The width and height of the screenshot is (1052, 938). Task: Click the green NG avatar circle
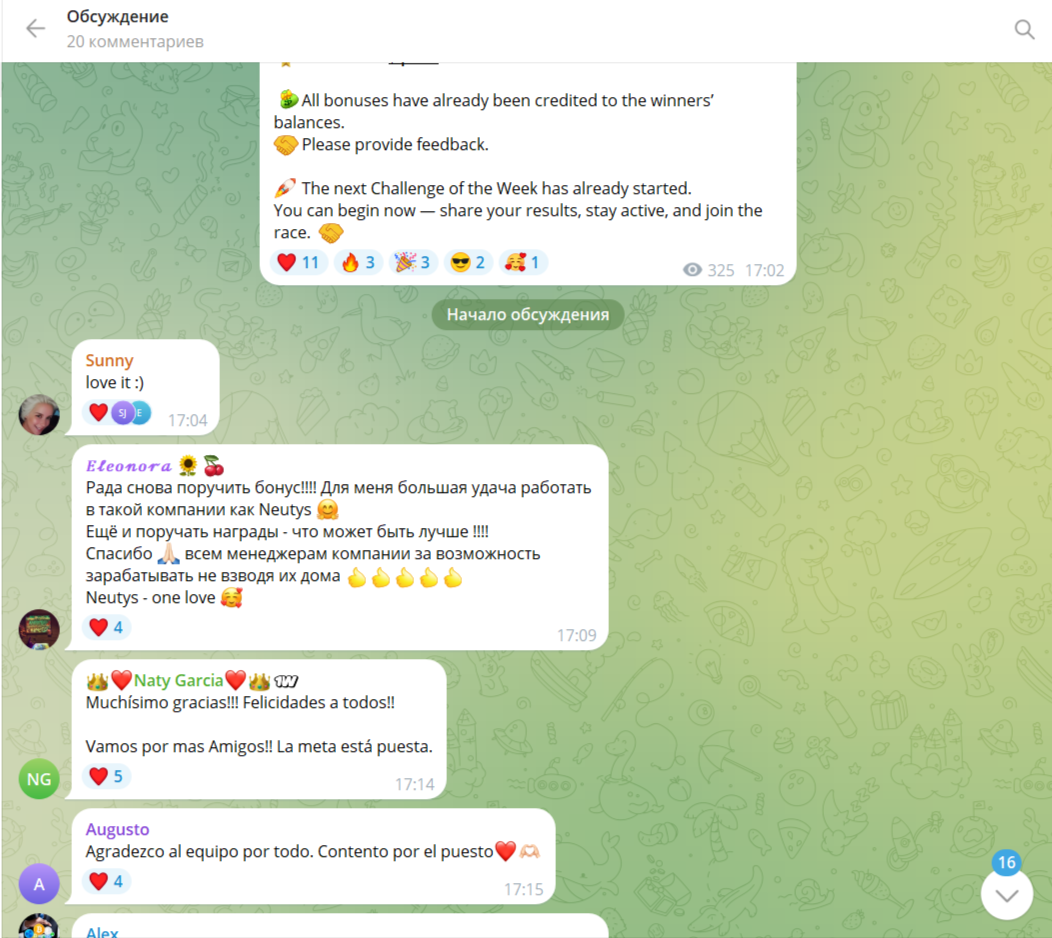tap(39, 778)
